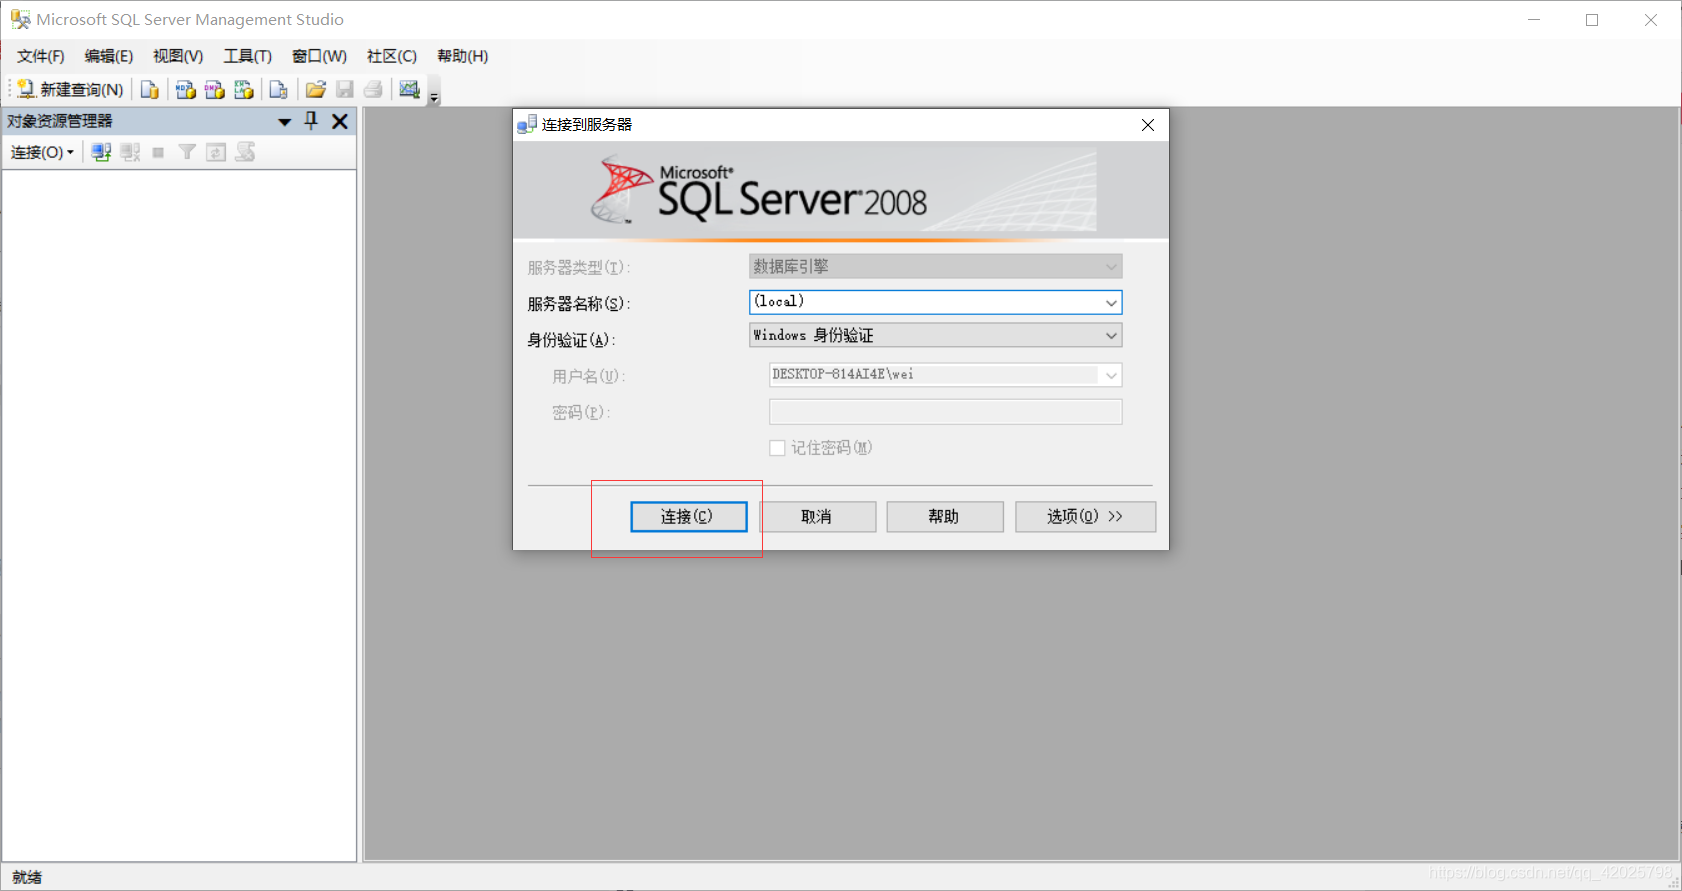Screen dimensions: 1682x891
Task: Open the Object Explorer window position dropdown arrow
Action: coord(284,122)
